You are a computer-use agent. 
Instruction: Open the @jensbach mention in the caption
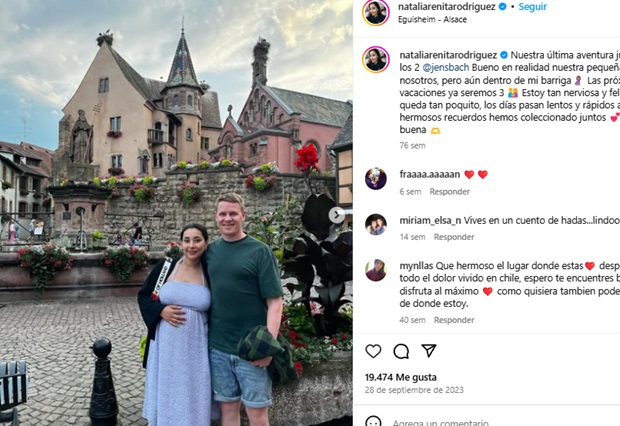446,68
